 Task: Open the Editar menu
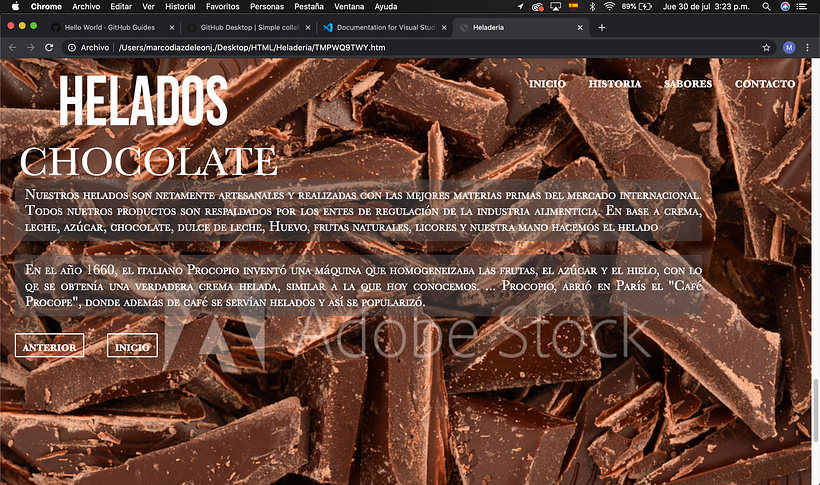121,6
